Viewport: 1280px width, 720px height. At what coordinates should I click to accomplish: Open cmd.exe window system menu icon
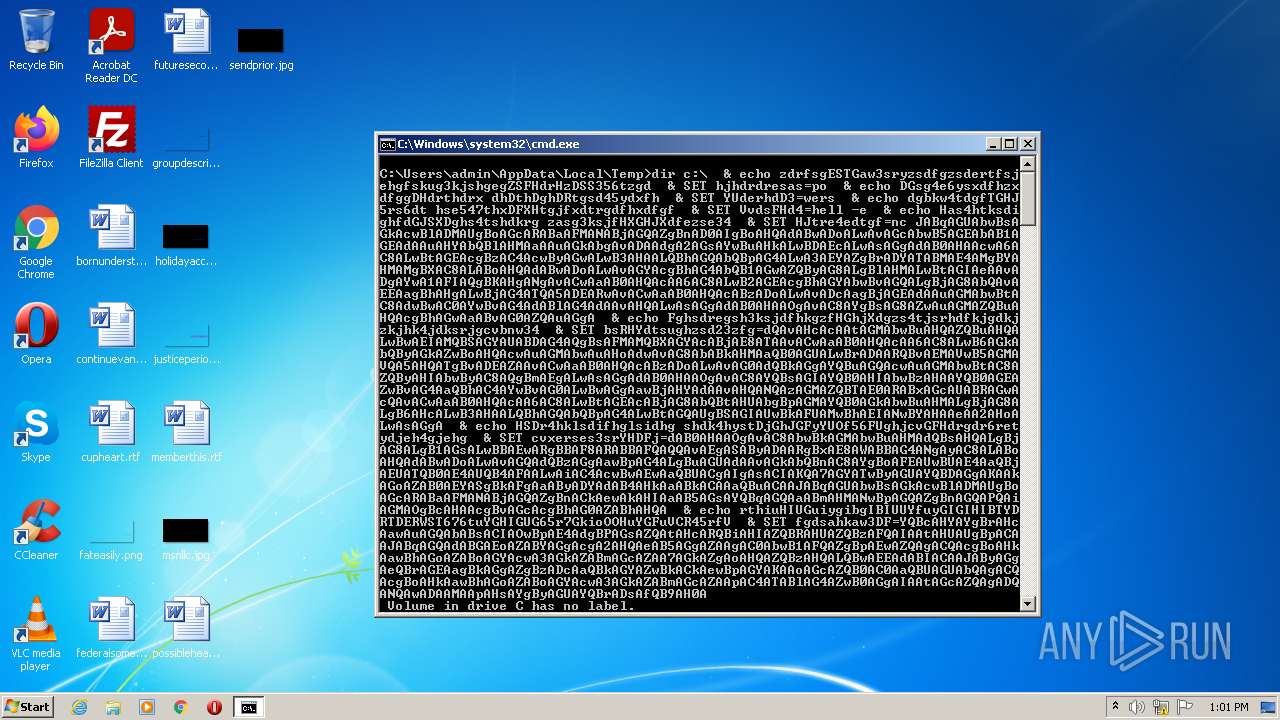click(387, 144)
